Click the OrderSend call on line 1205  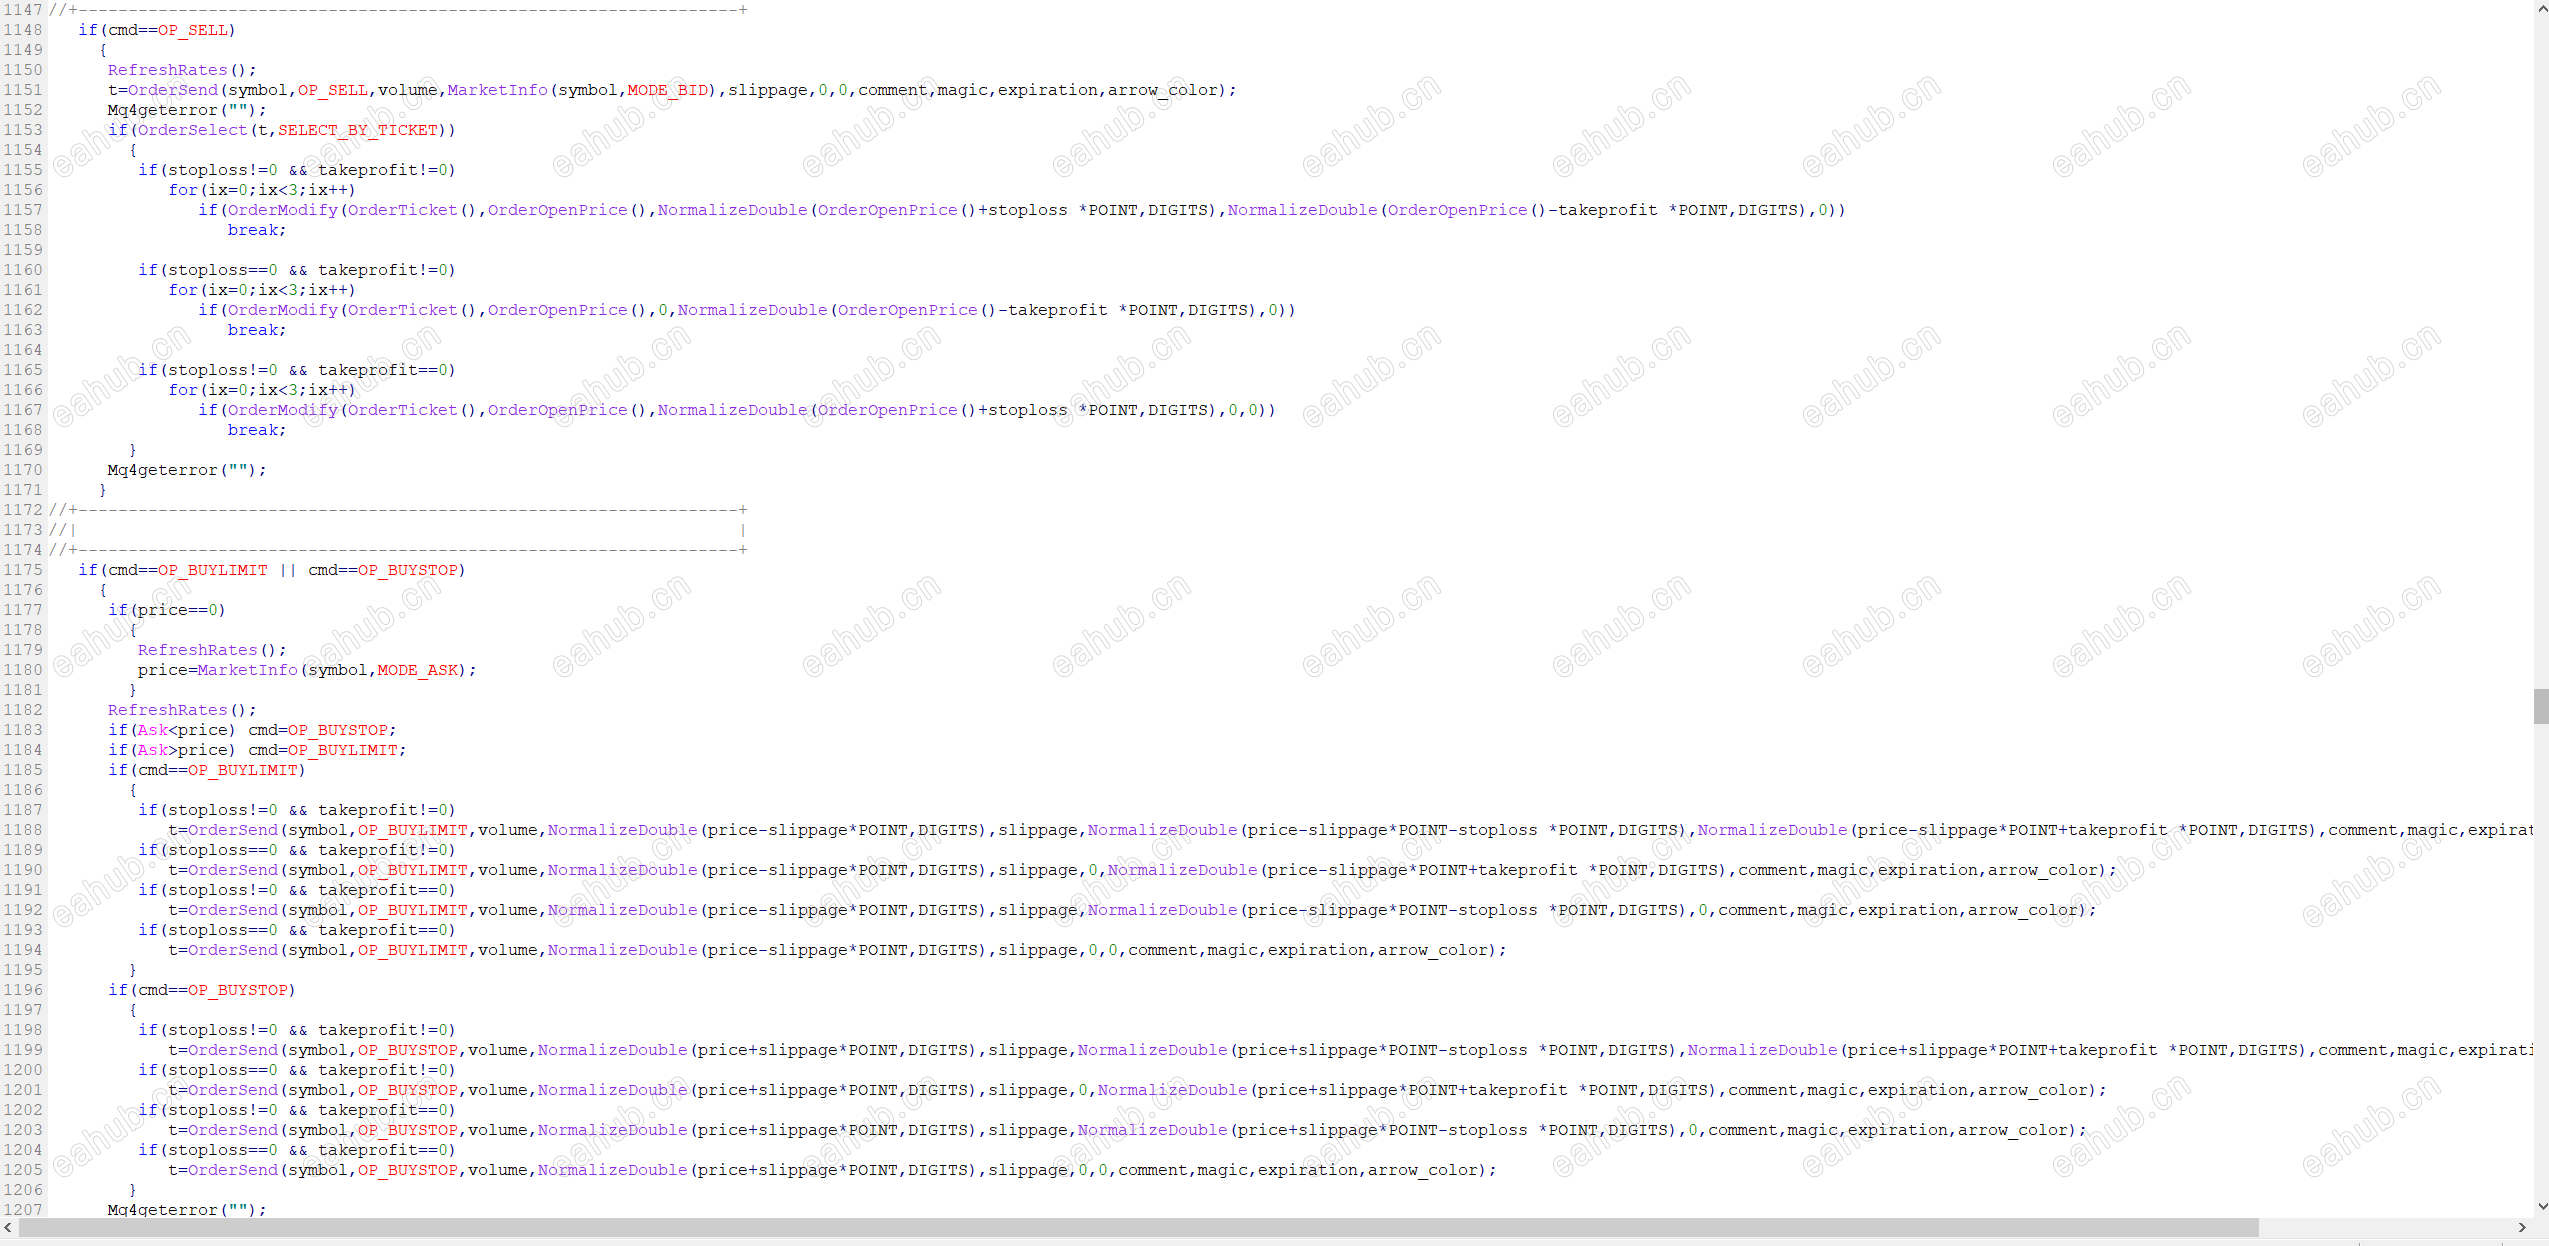832,1170
